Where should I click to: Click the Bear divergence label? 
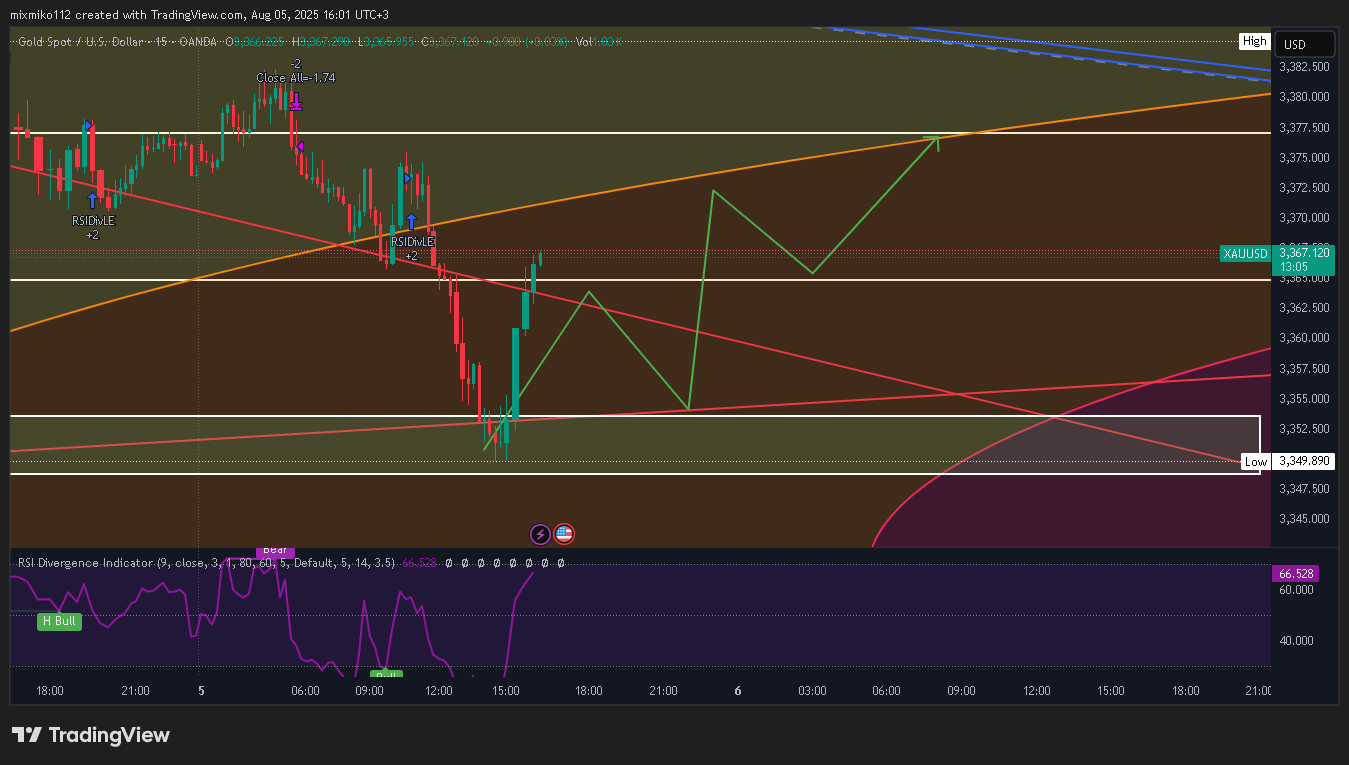tap(275, 550)
